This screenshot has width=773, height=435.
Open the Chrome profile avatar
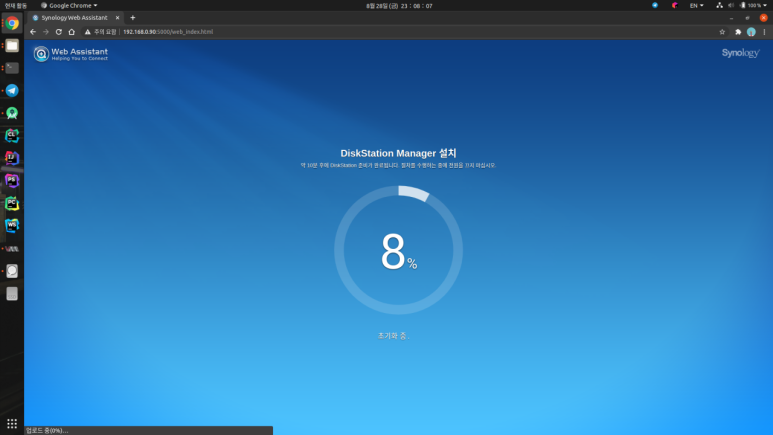[751, 32]
